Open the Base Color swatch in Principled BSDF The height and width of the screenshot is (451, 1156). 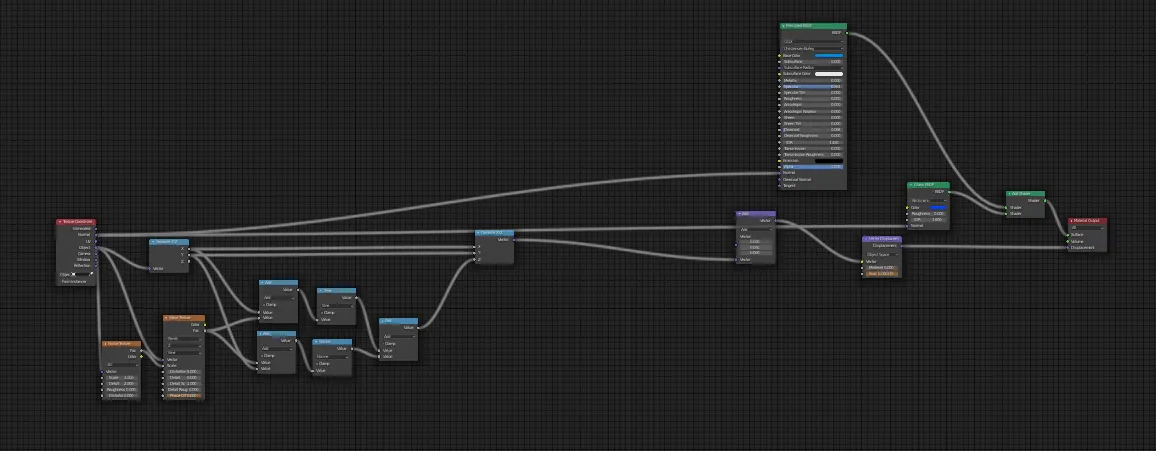(x=829, y=55)
